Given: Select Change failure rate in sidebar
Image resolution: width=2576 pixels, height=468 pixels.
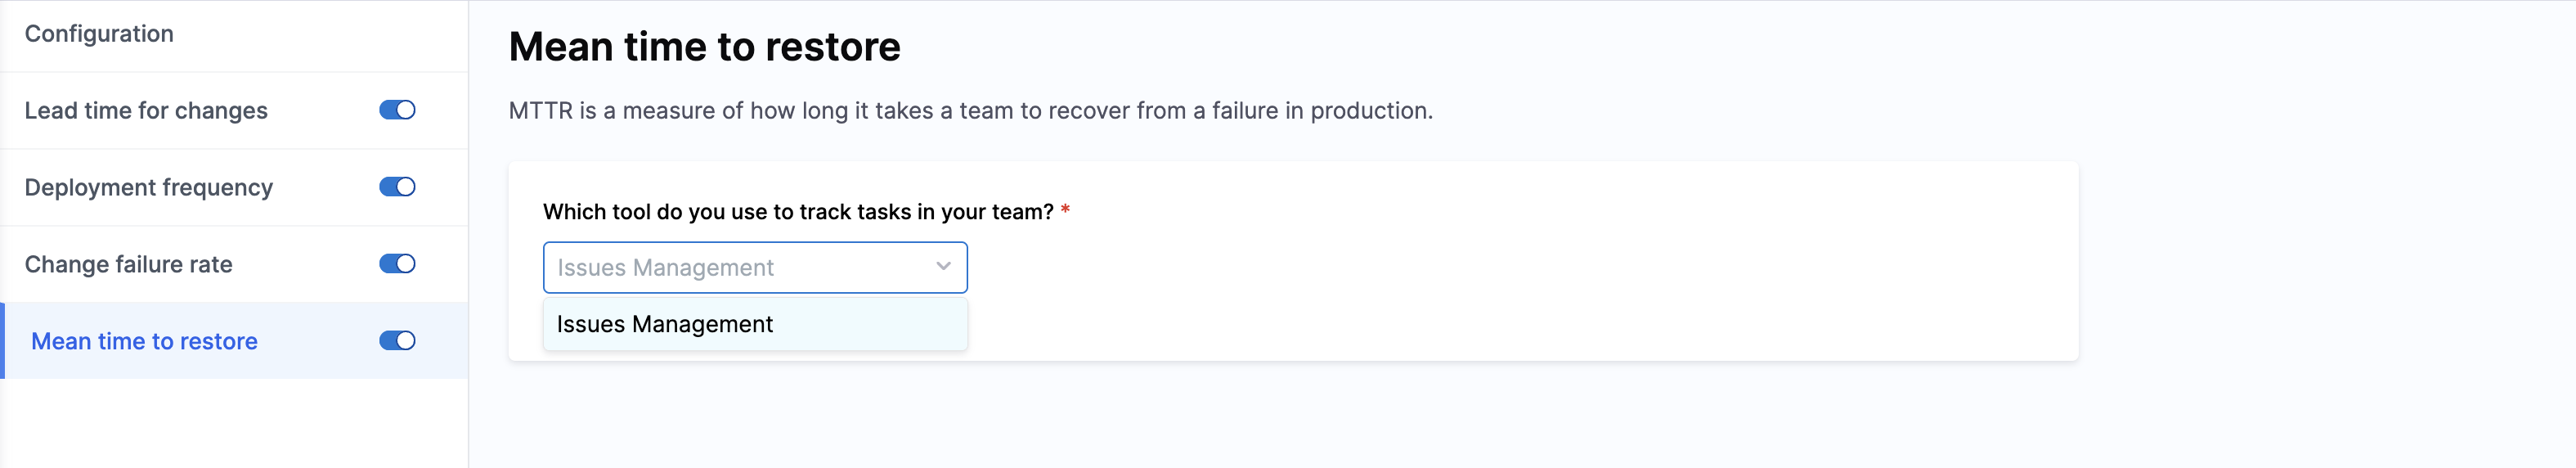Looking at the screenshot, I should (x=128, y=264).
